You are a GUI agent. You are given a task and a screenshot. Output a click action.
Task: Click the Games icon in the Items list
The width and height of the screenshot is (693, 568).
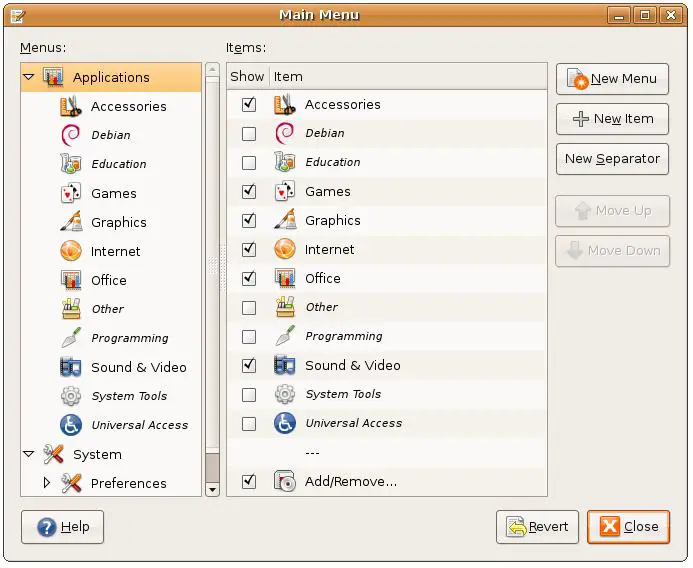pyautogui.click(x=285, y=191)
